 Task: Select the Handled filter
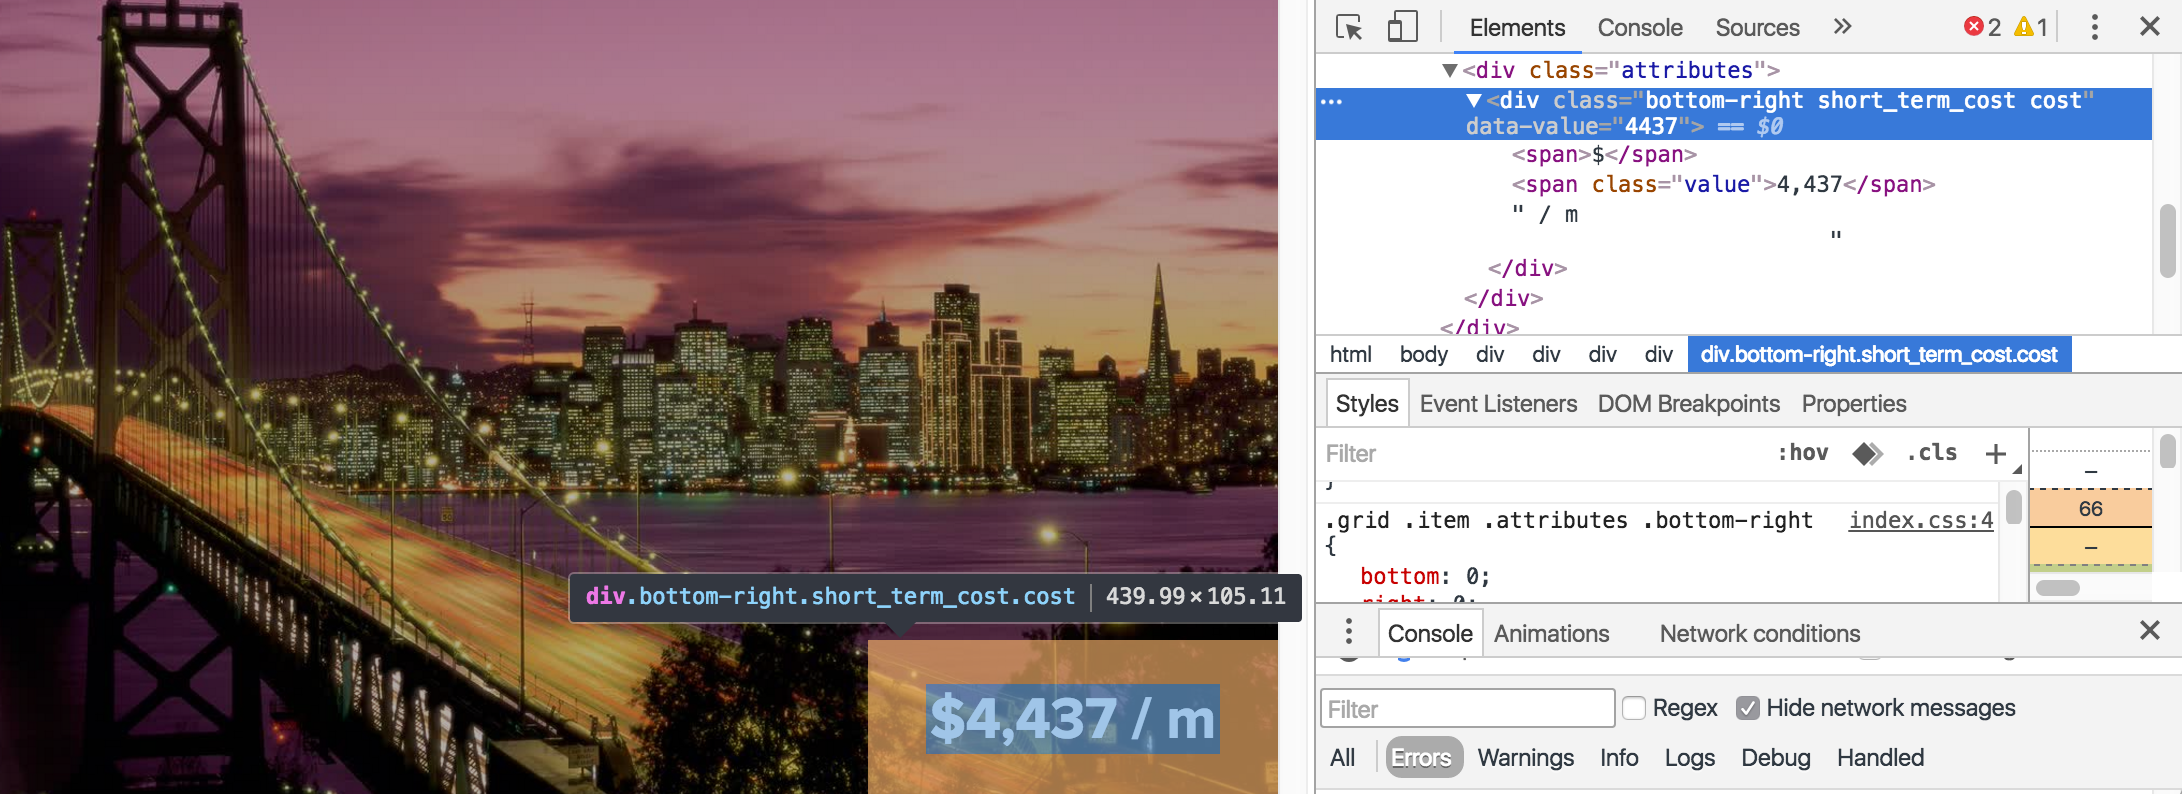[1880, 758]
